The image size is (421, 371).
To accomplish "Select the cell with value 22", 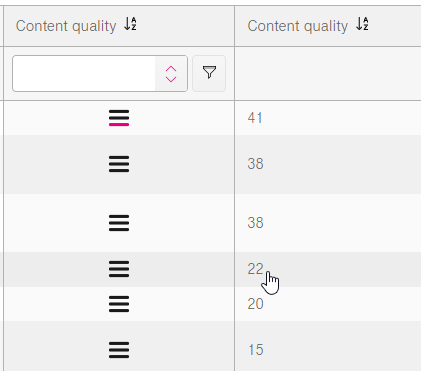I will tap(328, 269).
